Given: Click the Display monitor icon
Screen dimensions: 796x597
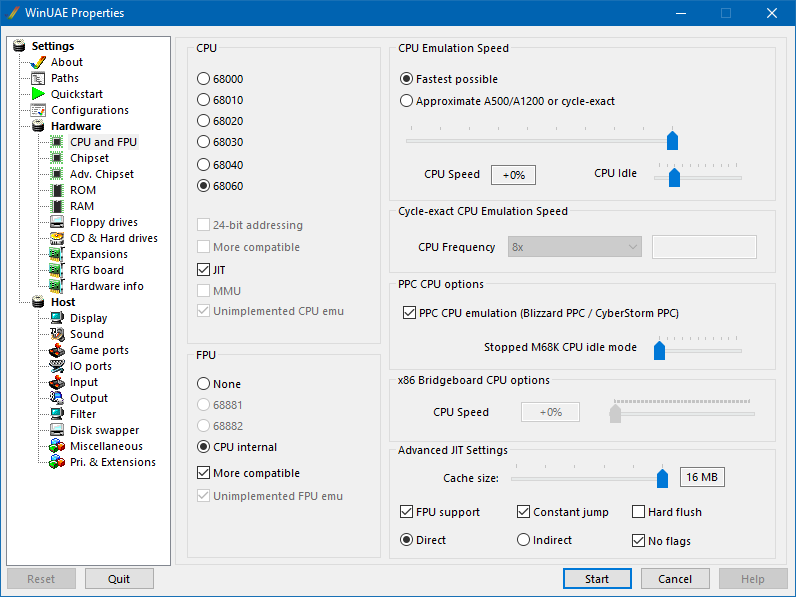Looking at the screenshot, I should coord(57,318).
